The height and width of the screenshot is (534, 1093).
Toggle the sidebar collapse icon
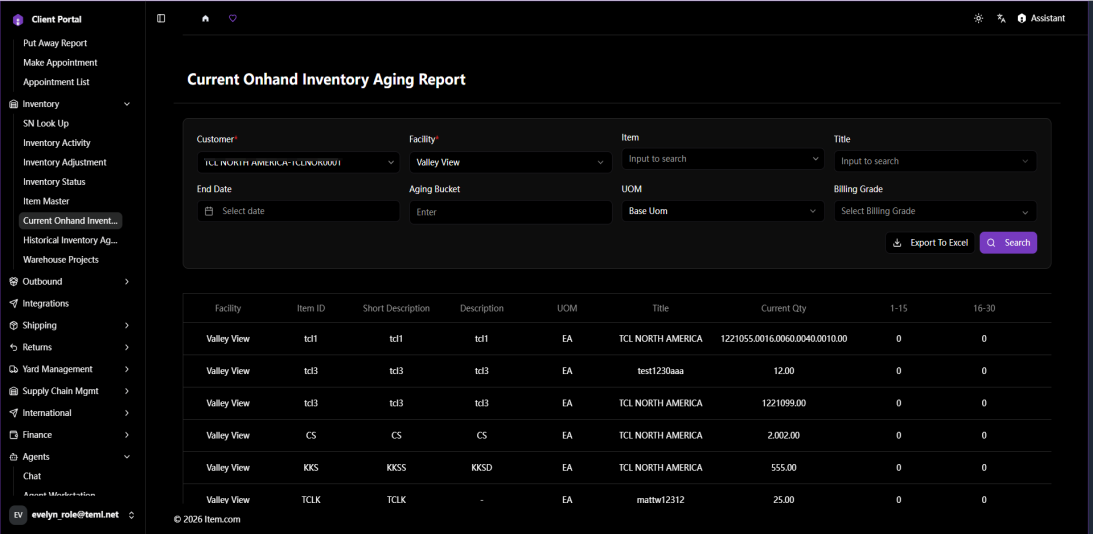[x=161, y=18]
